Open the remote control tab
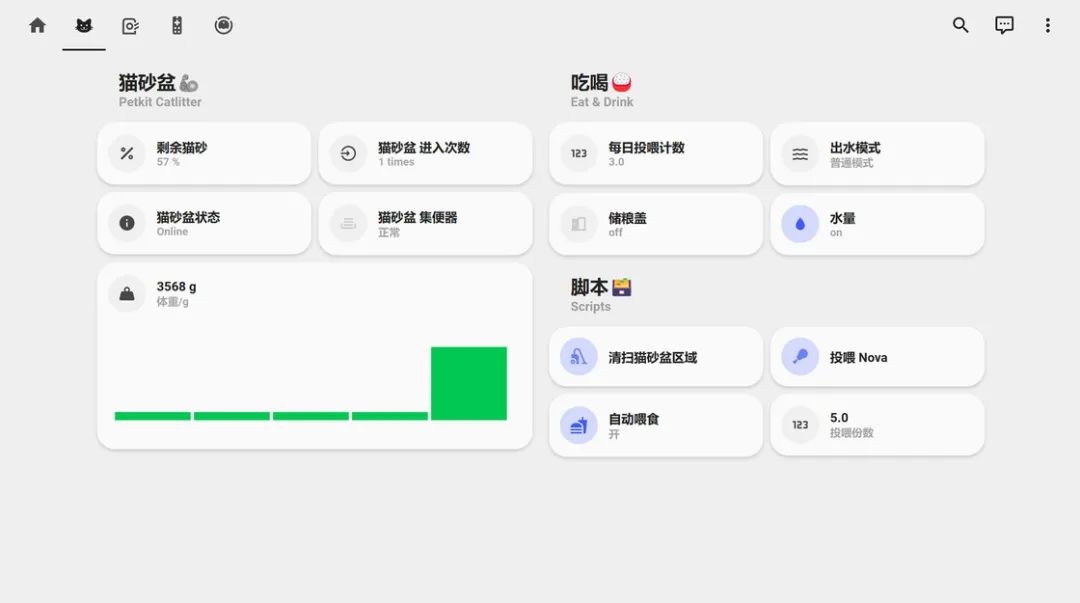1080x603 pixels. pyautogui.click(x=177, y=26)
